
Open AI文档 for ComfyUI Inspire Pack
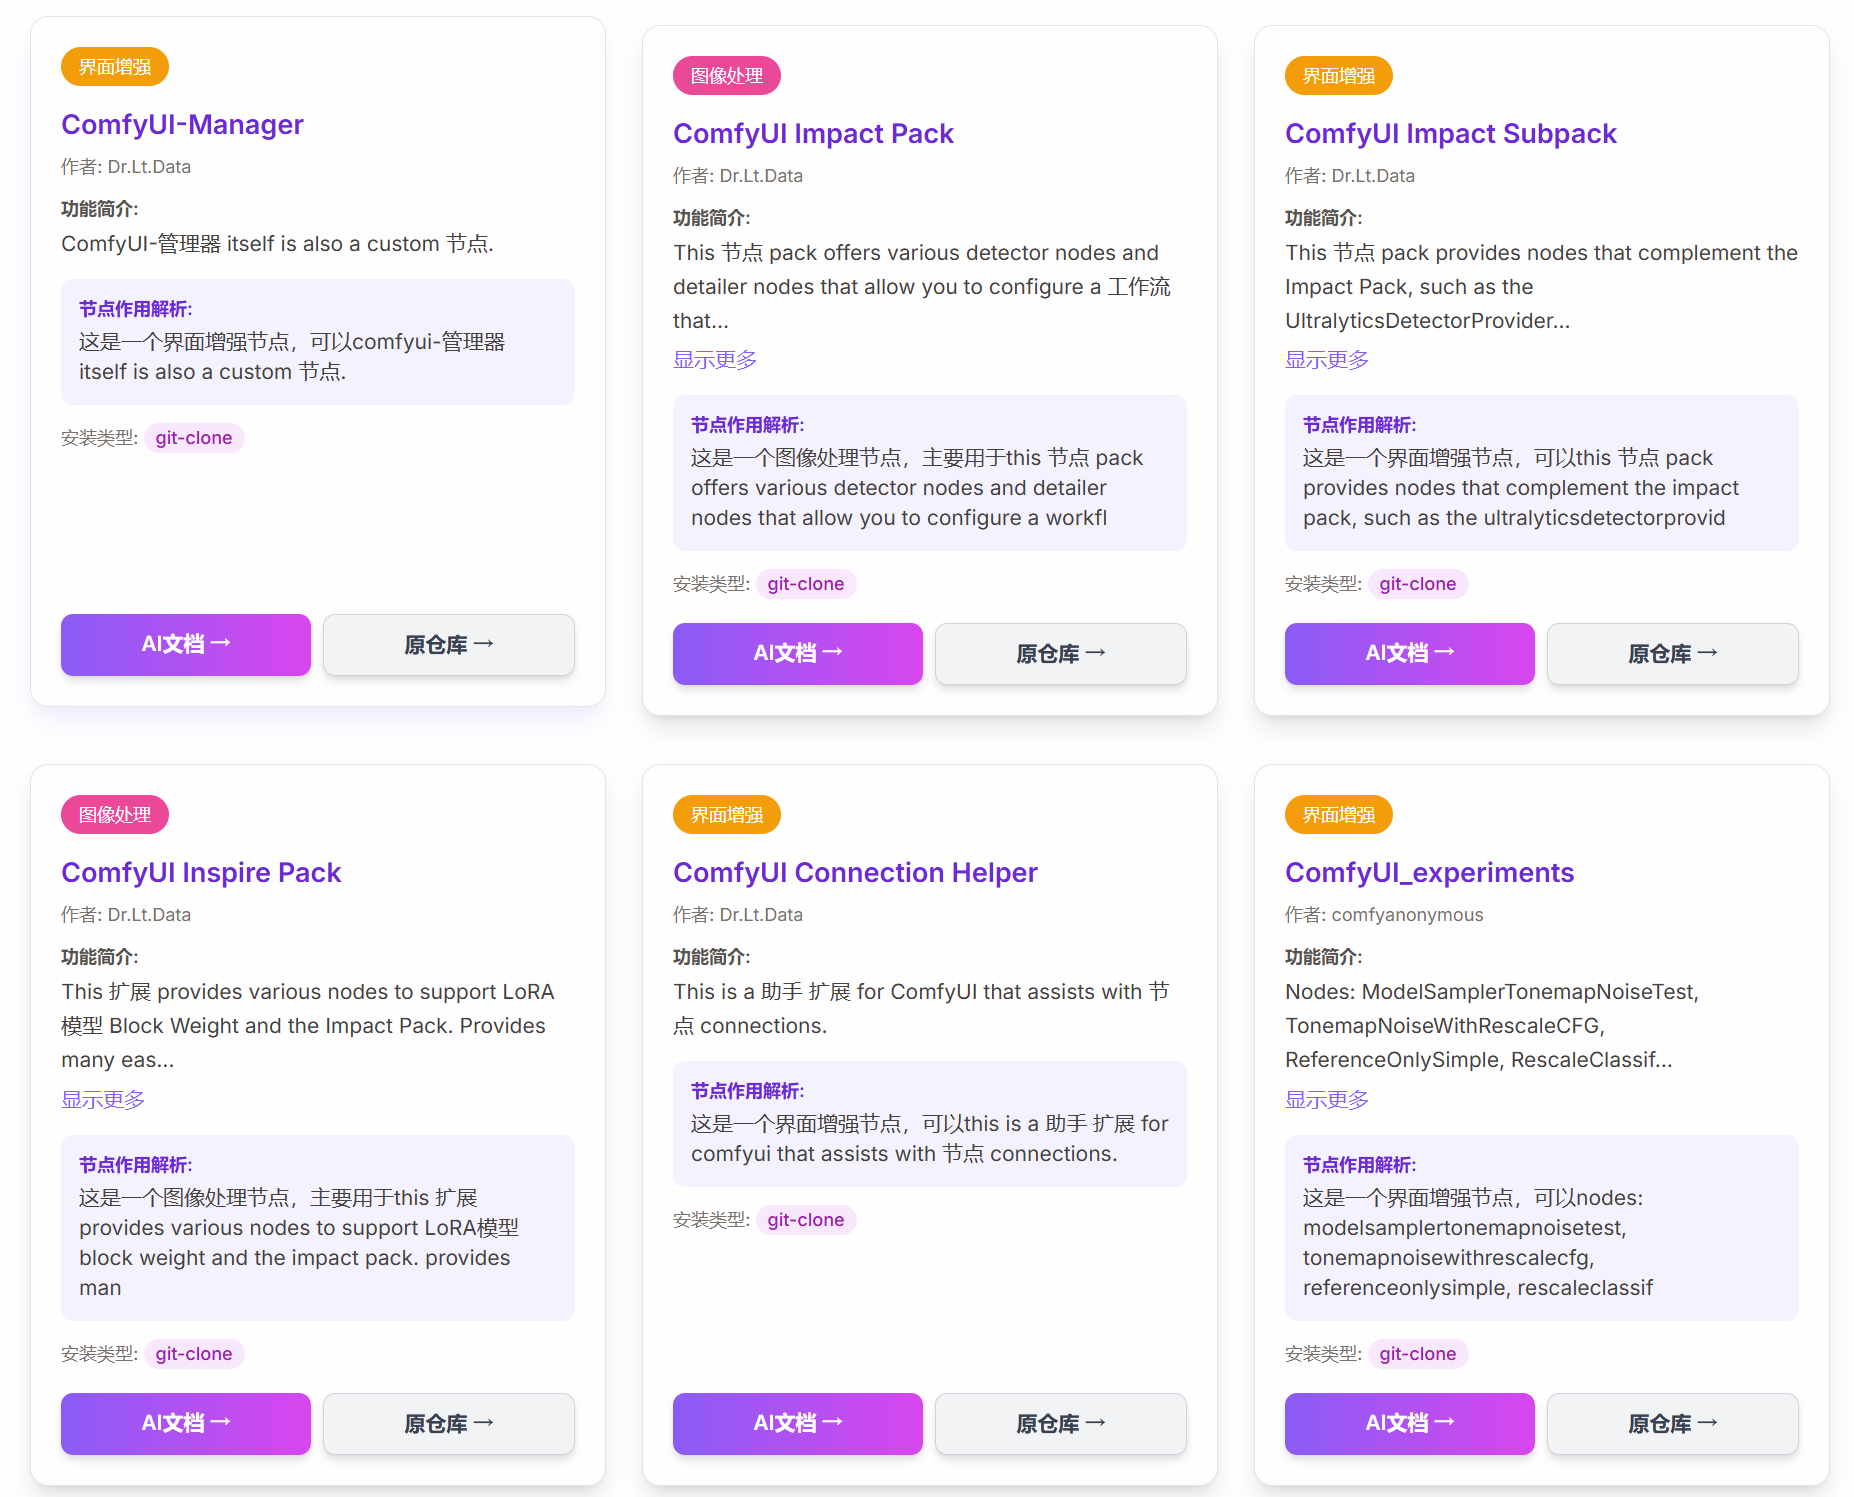pyautogui.click(x=186, y=1423)
